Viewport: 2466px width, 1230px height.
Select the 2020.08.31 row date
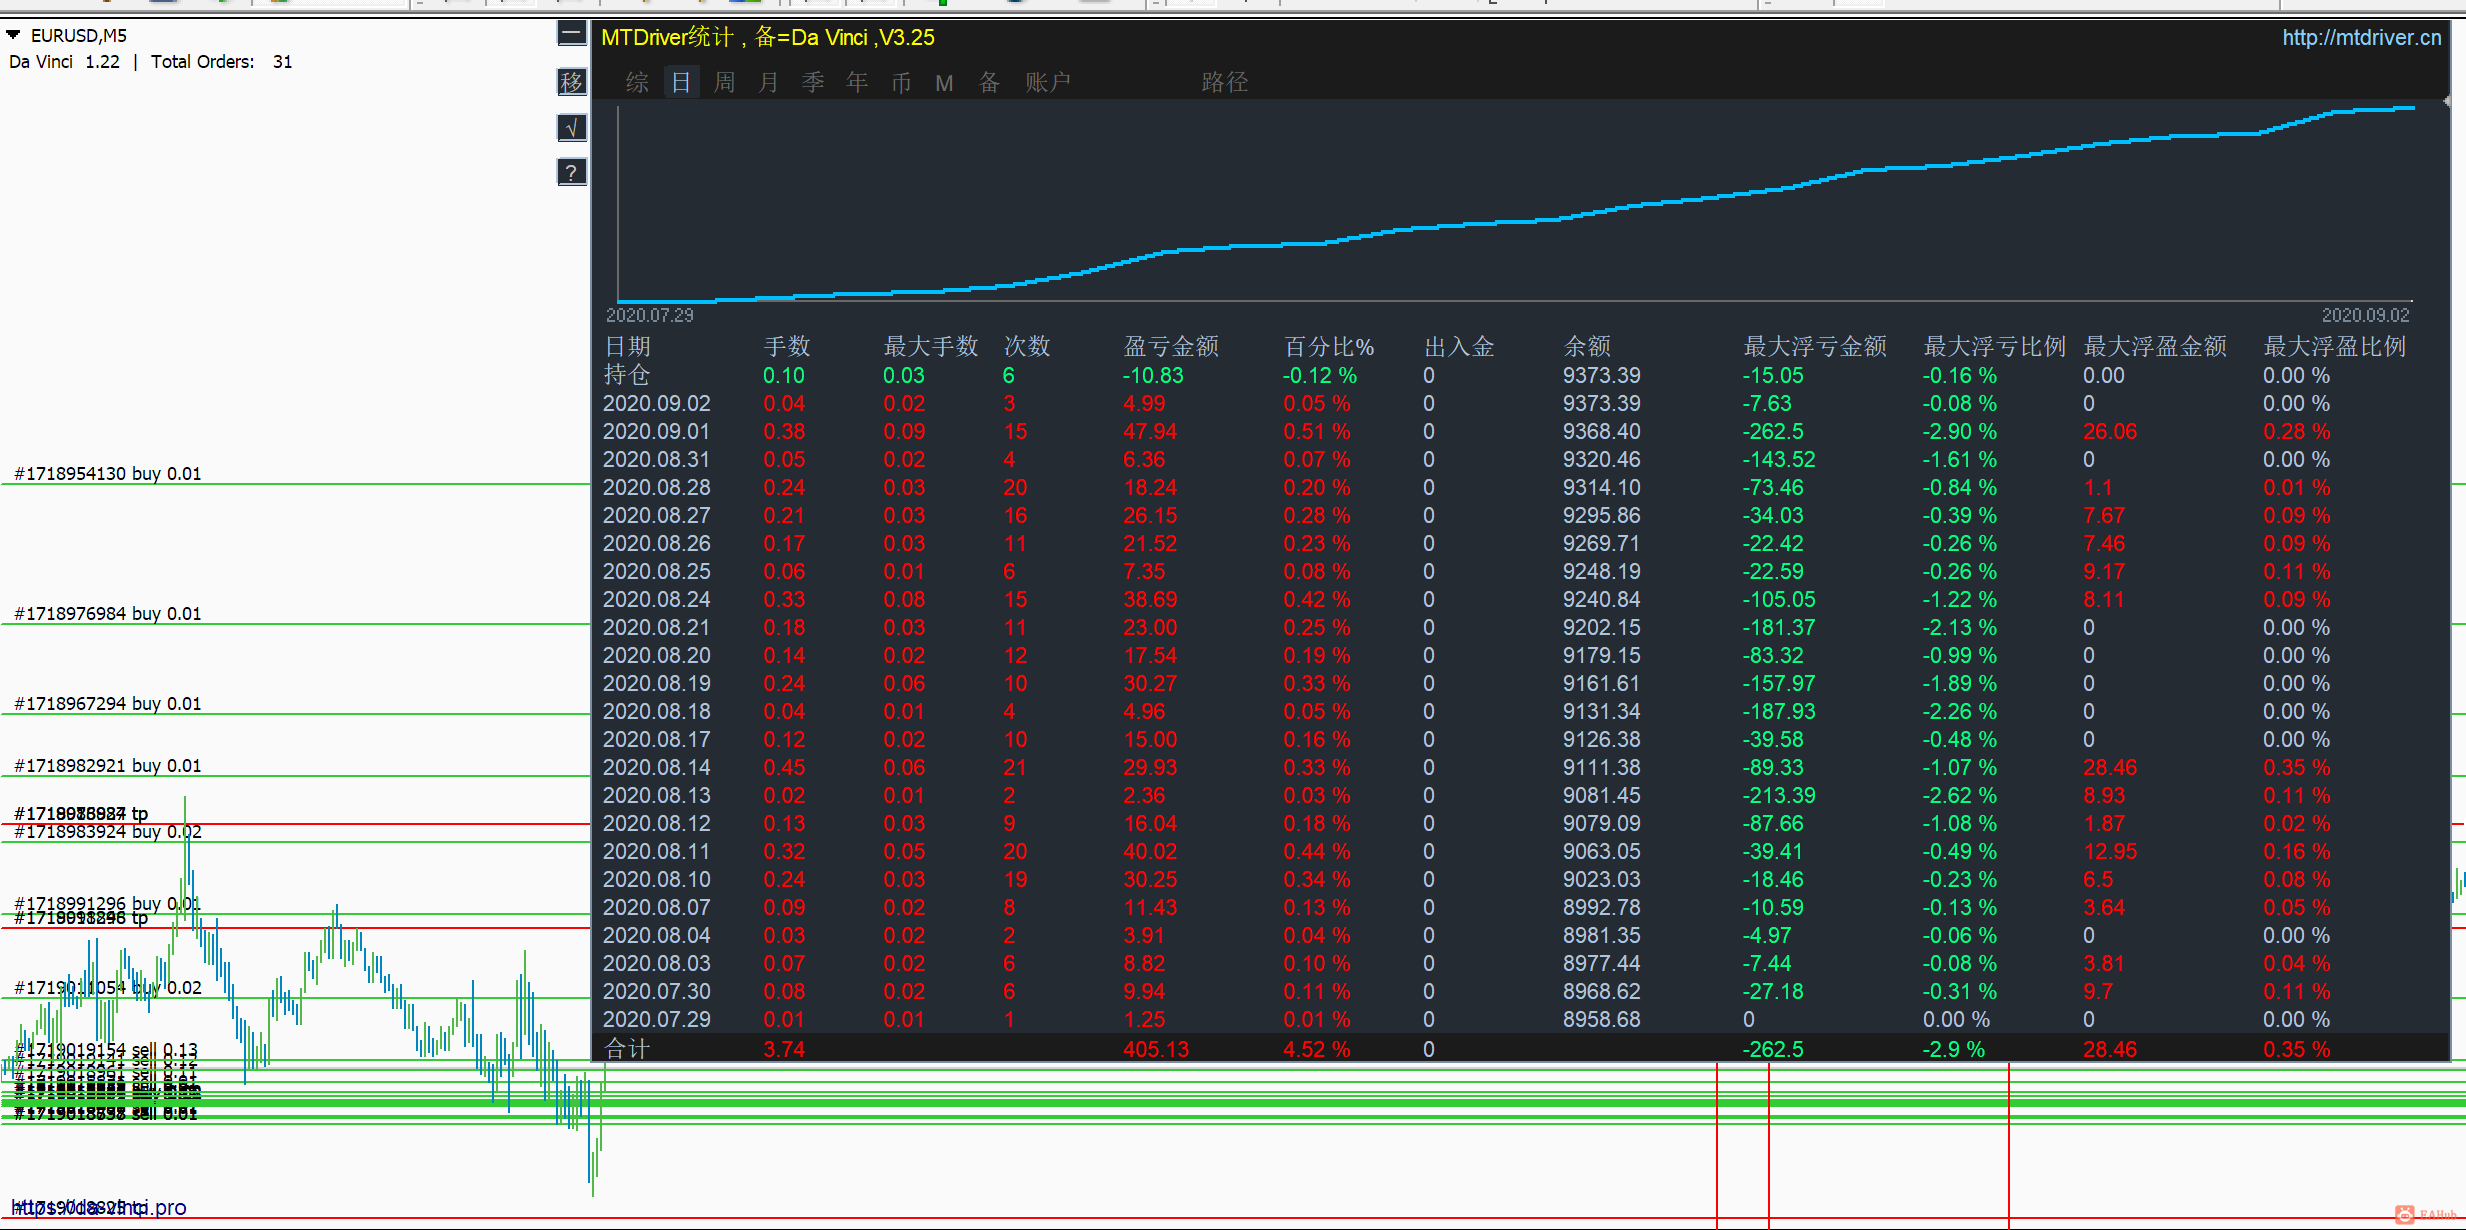point(657,459)
